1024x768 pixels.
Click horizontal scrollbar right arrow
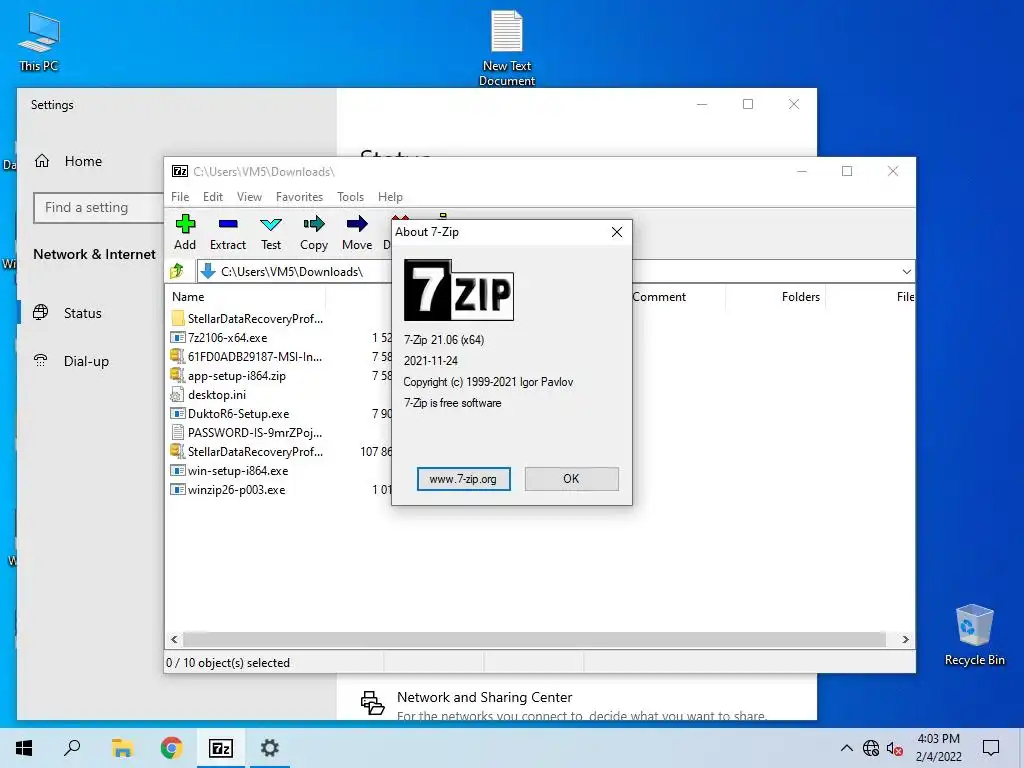pyautogui.click(x=905, y=639)
